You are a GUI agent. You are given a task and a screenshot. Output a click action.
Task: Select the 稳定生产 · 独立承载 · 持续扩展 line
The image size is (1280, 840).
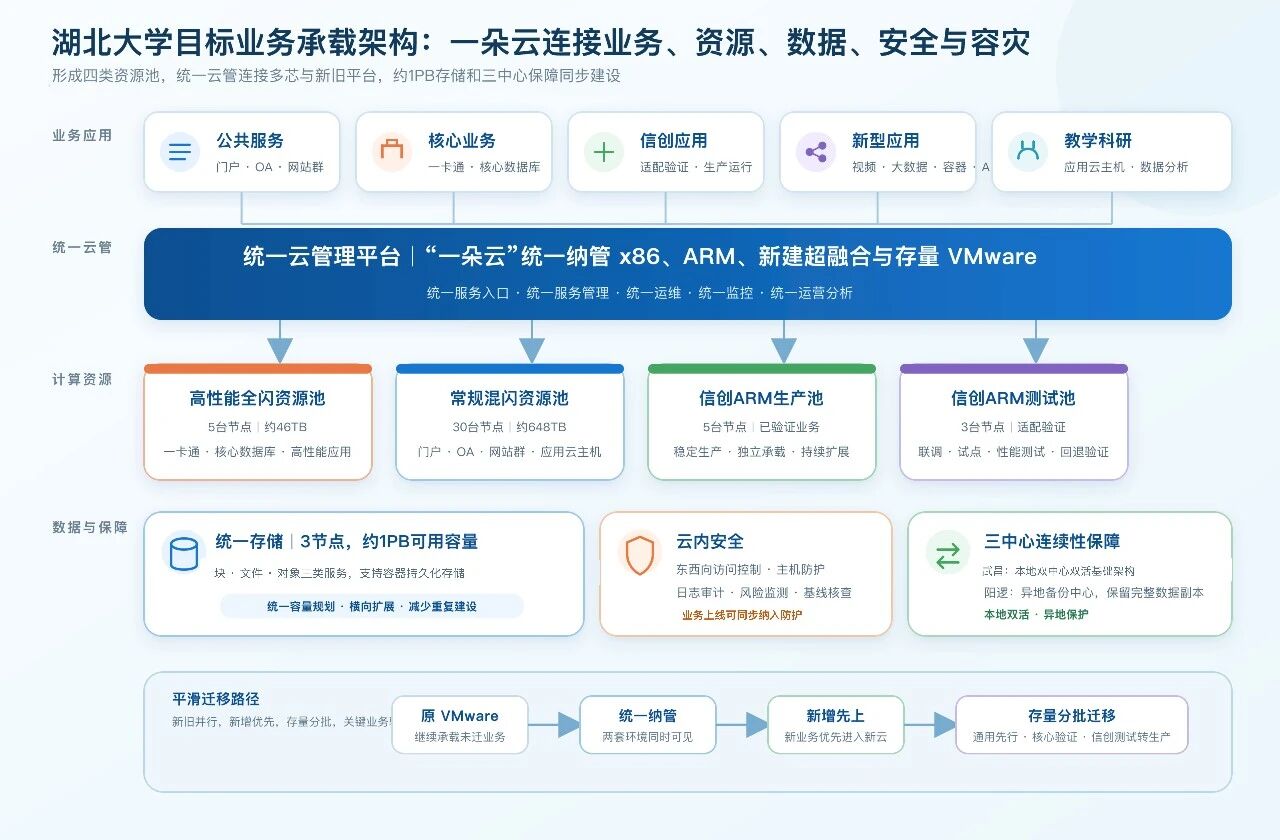(762, 452)
